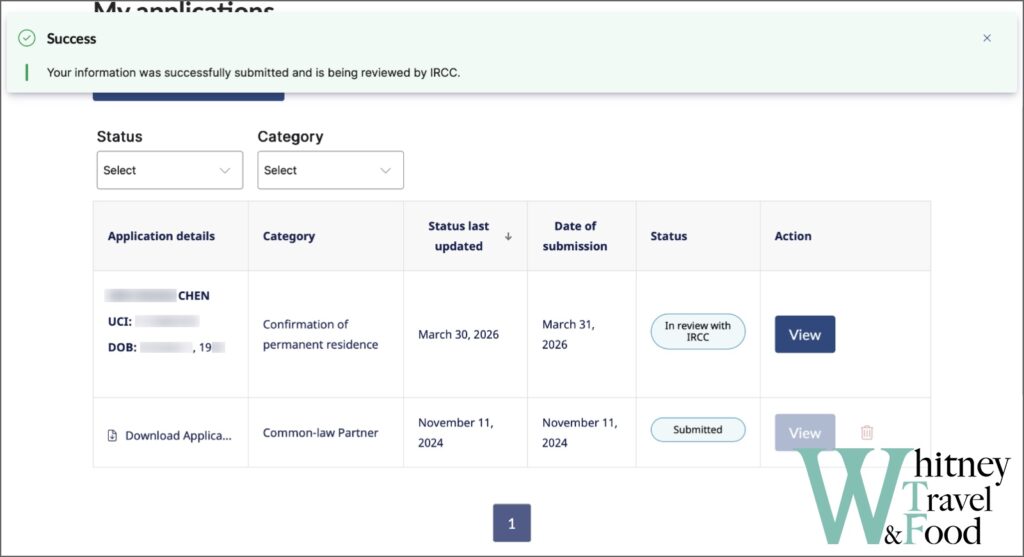Open the Category filter dropdown
This screenshot has height=557, width=1024.
(330, 170)
